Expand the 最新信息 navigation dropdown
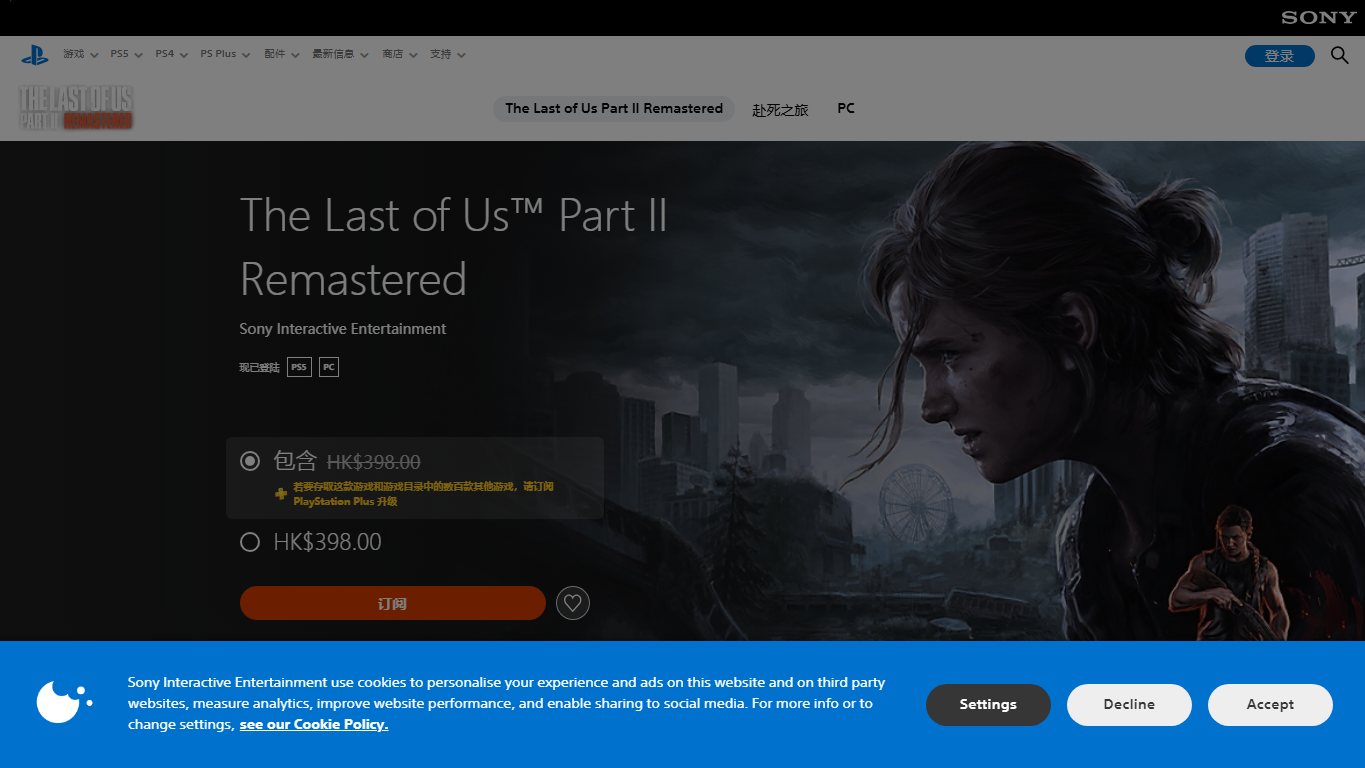This screenshot has height=768, width=1365. pos(340,54)
